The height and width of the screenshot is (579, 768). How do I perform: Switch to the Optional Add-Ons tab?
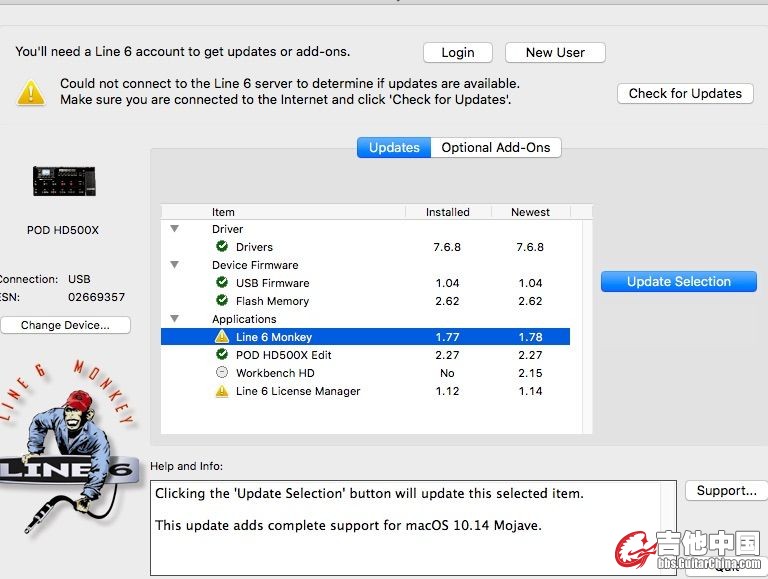tap(496, 147)
